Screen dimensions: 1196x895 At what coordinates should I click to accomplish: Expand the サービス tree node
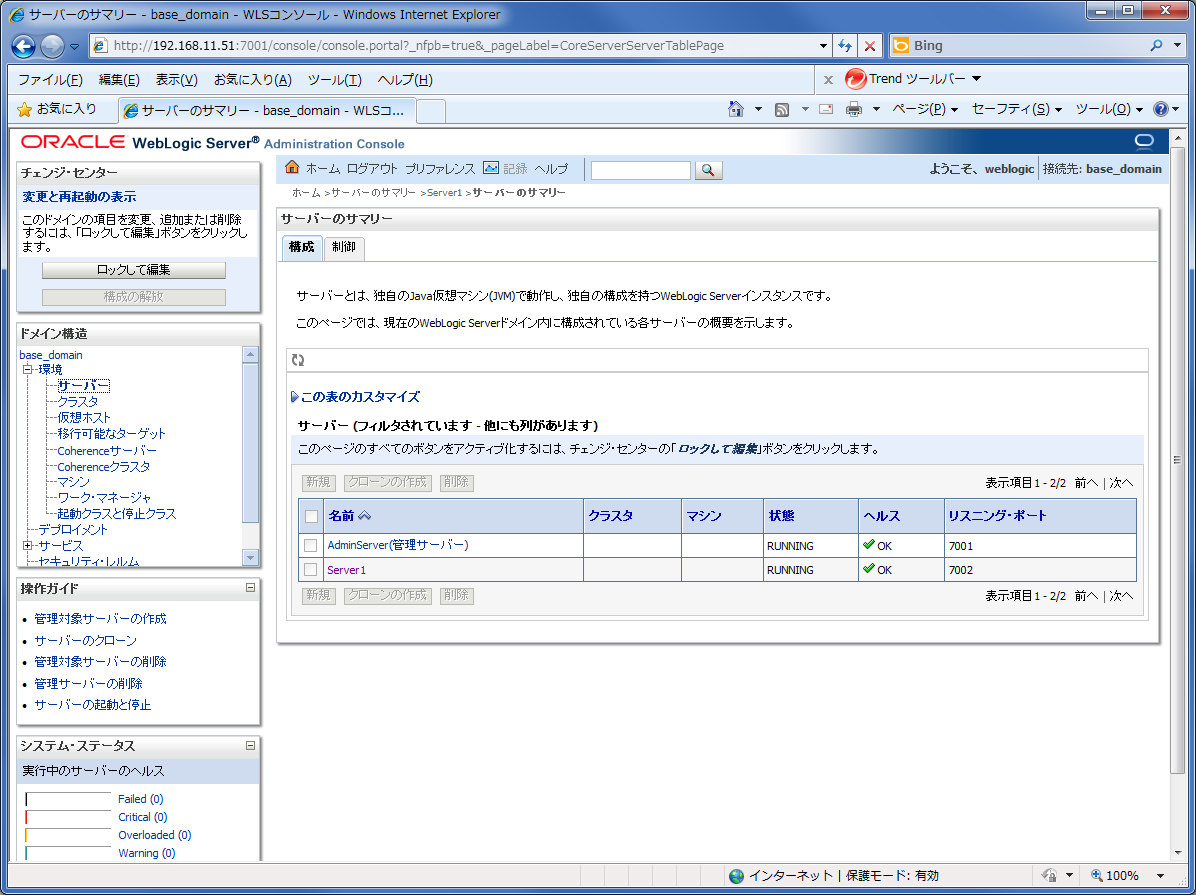tap(27, 546)
